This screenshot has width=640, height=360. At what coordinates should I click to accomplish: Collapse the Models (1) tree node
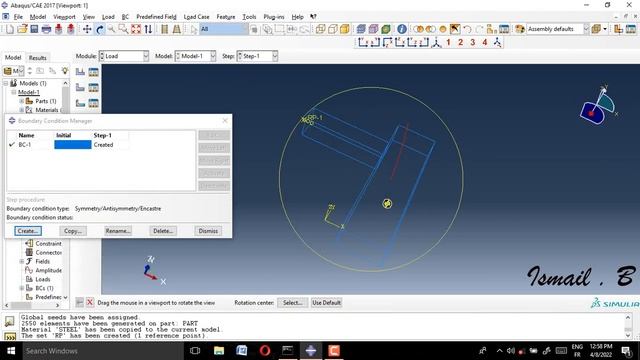[x=6, y=83]
